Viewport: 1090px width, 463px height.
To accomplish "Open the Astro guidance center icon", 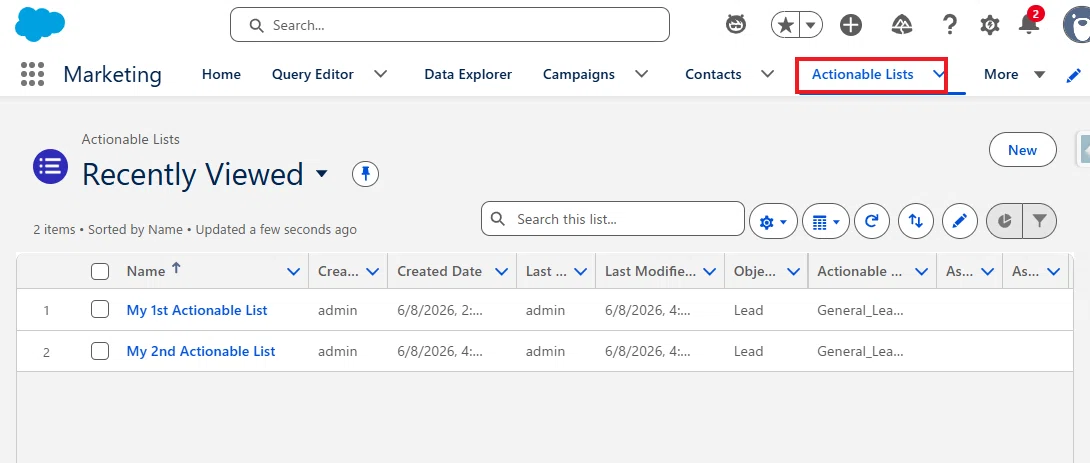I will tap(735, 25).
